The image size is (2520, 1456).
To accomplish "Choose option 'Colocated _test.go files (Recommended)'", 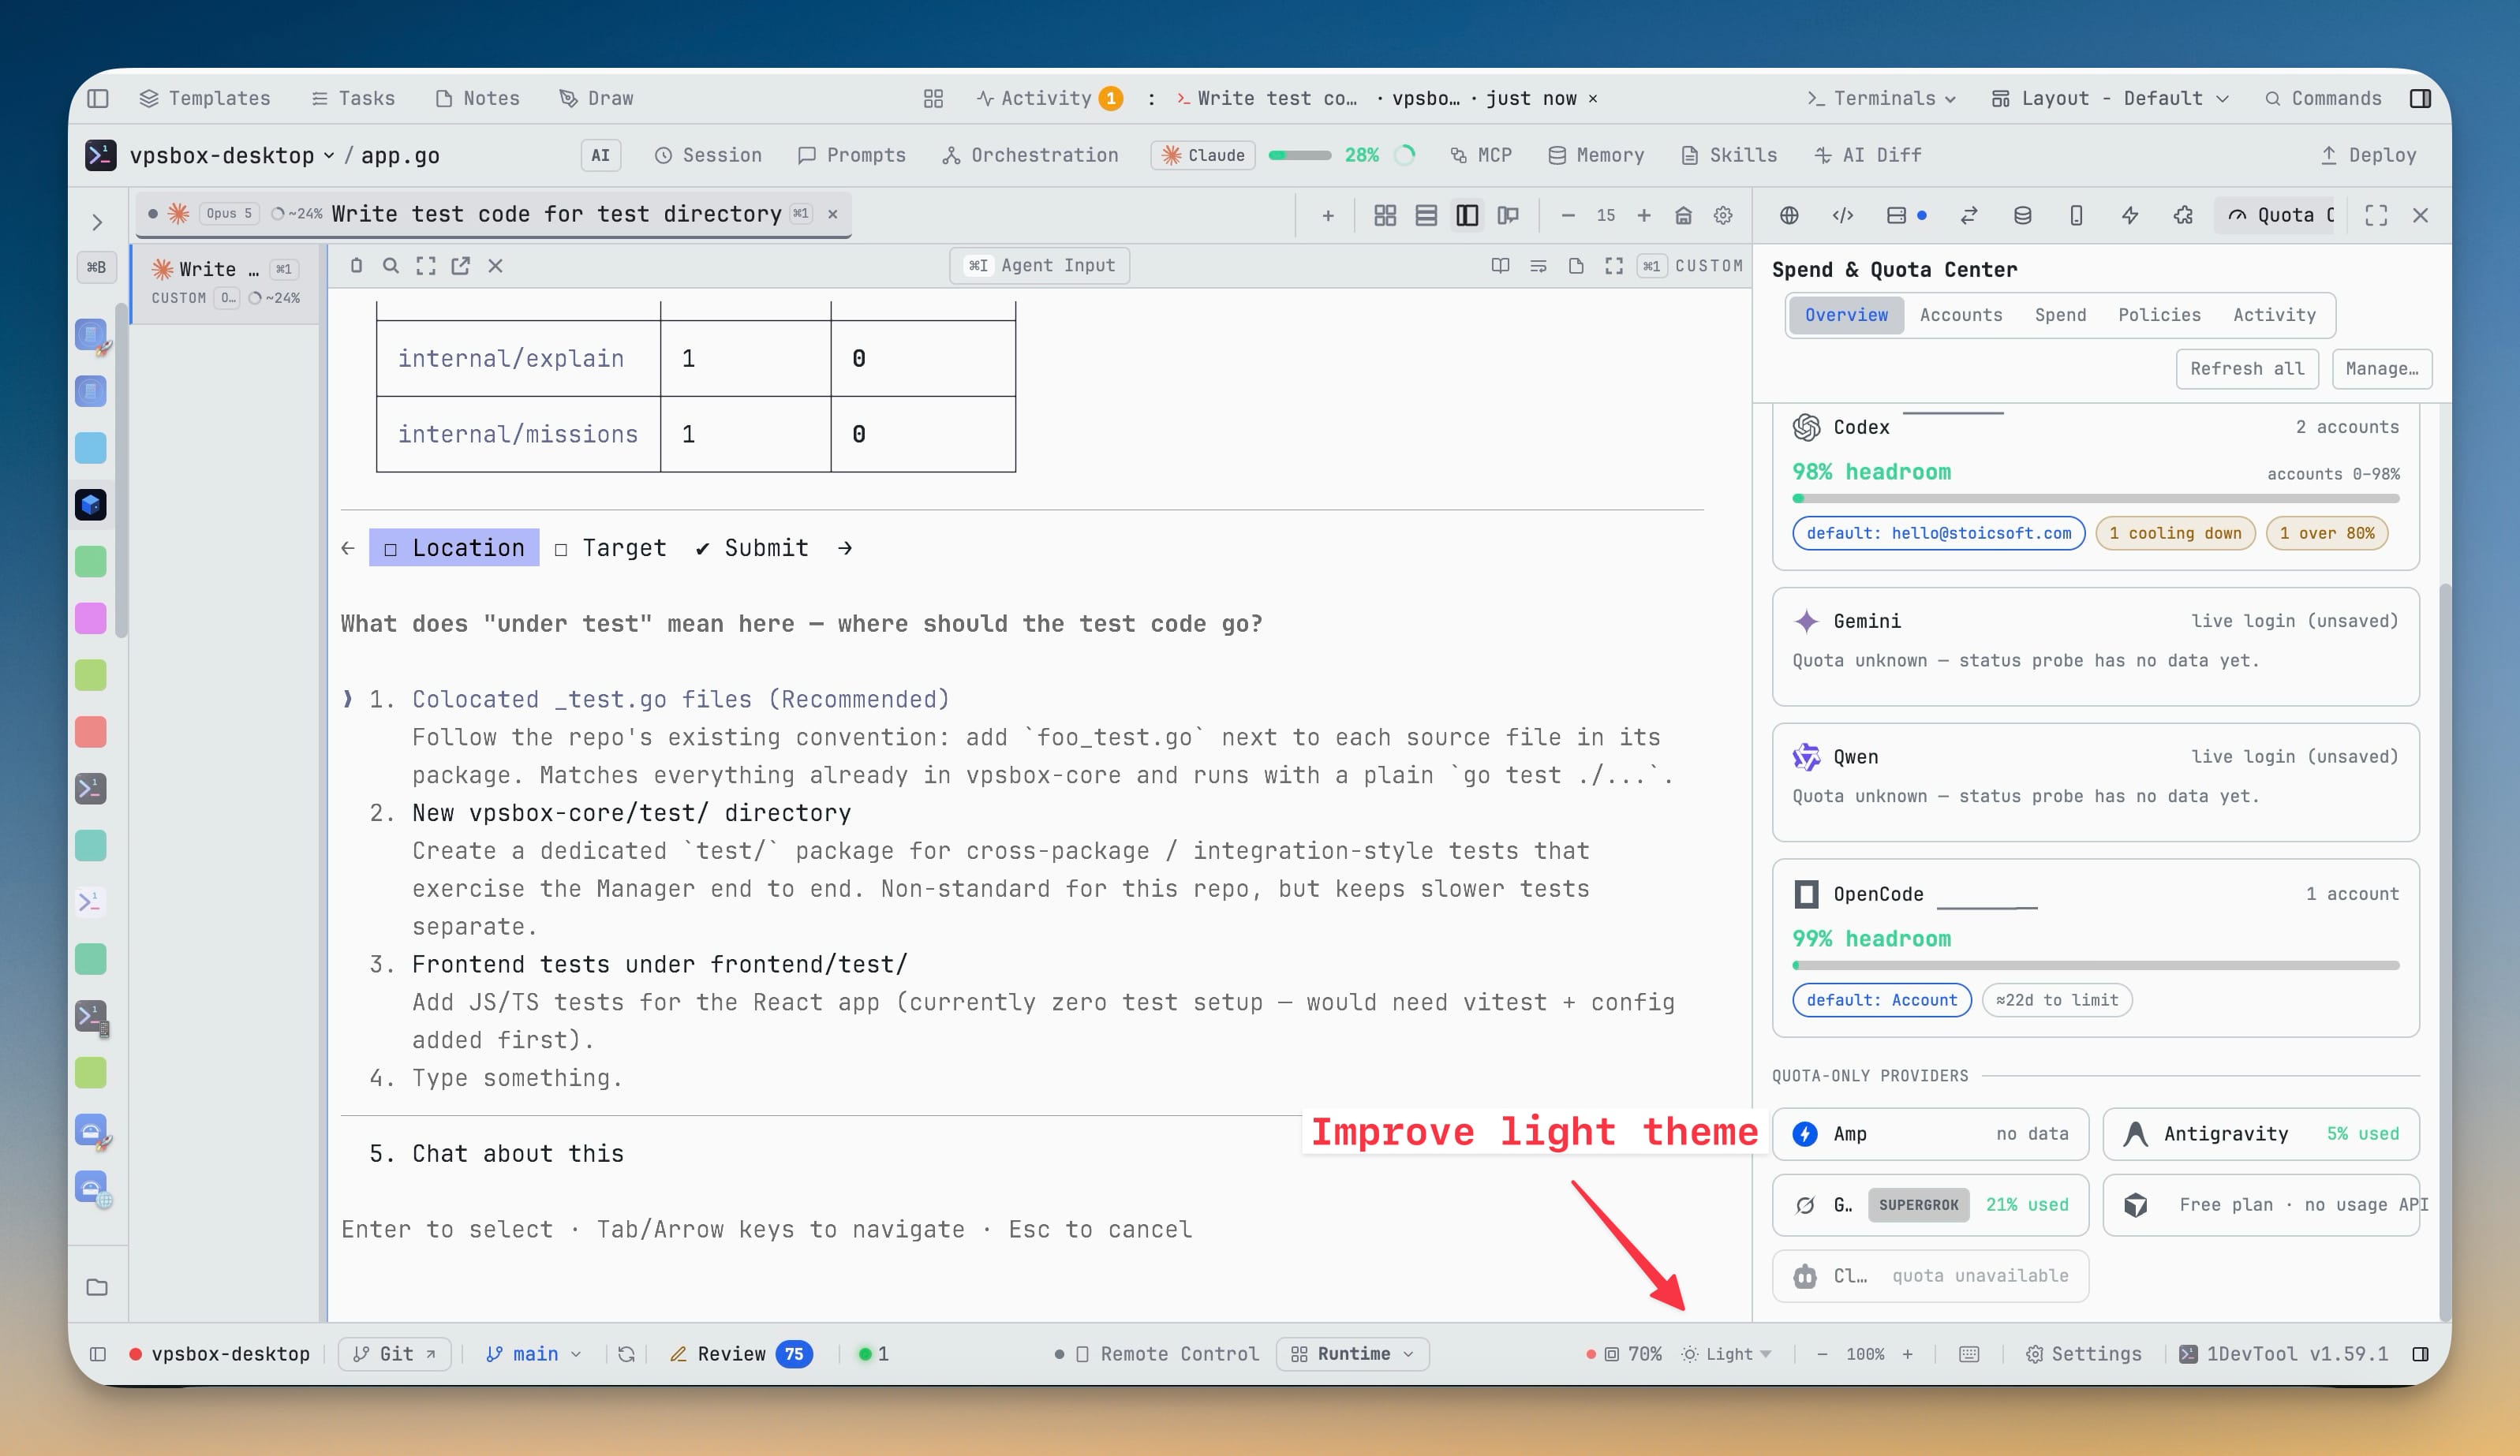I will click(680, 699).
